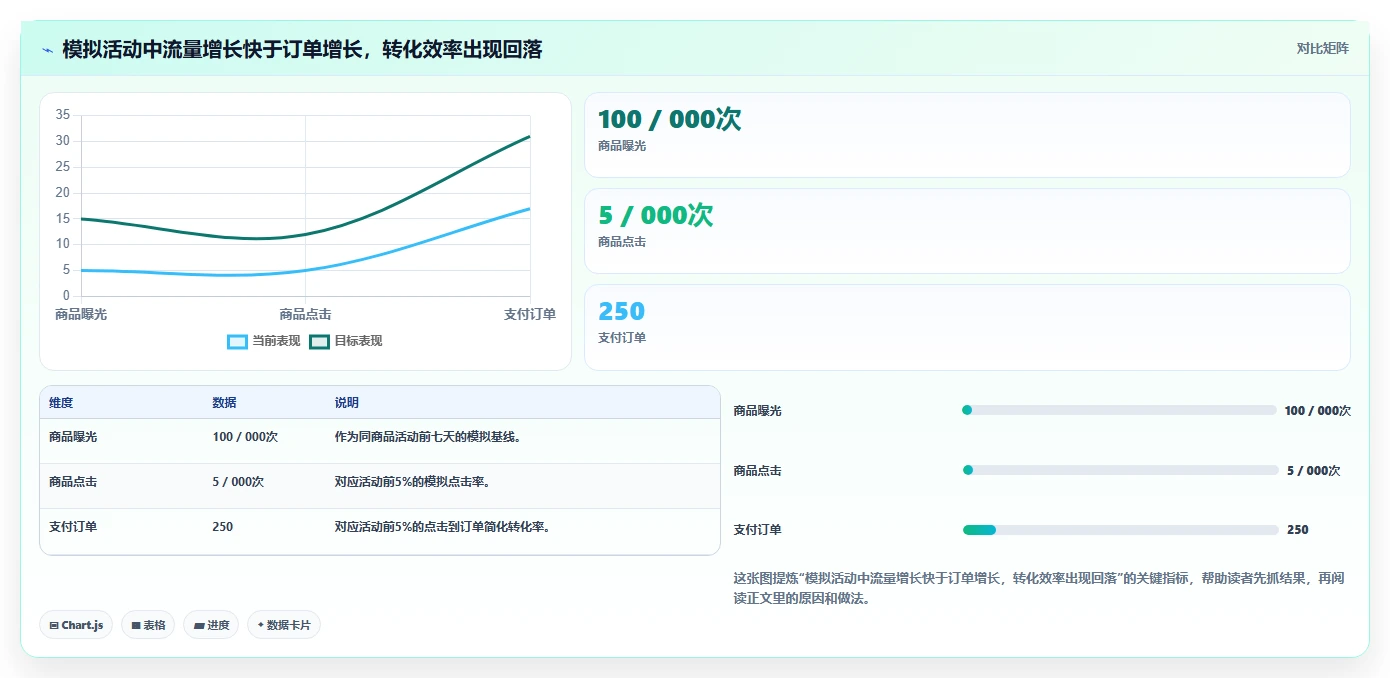
Task: Click the 维度 column header
Action: 61,403
